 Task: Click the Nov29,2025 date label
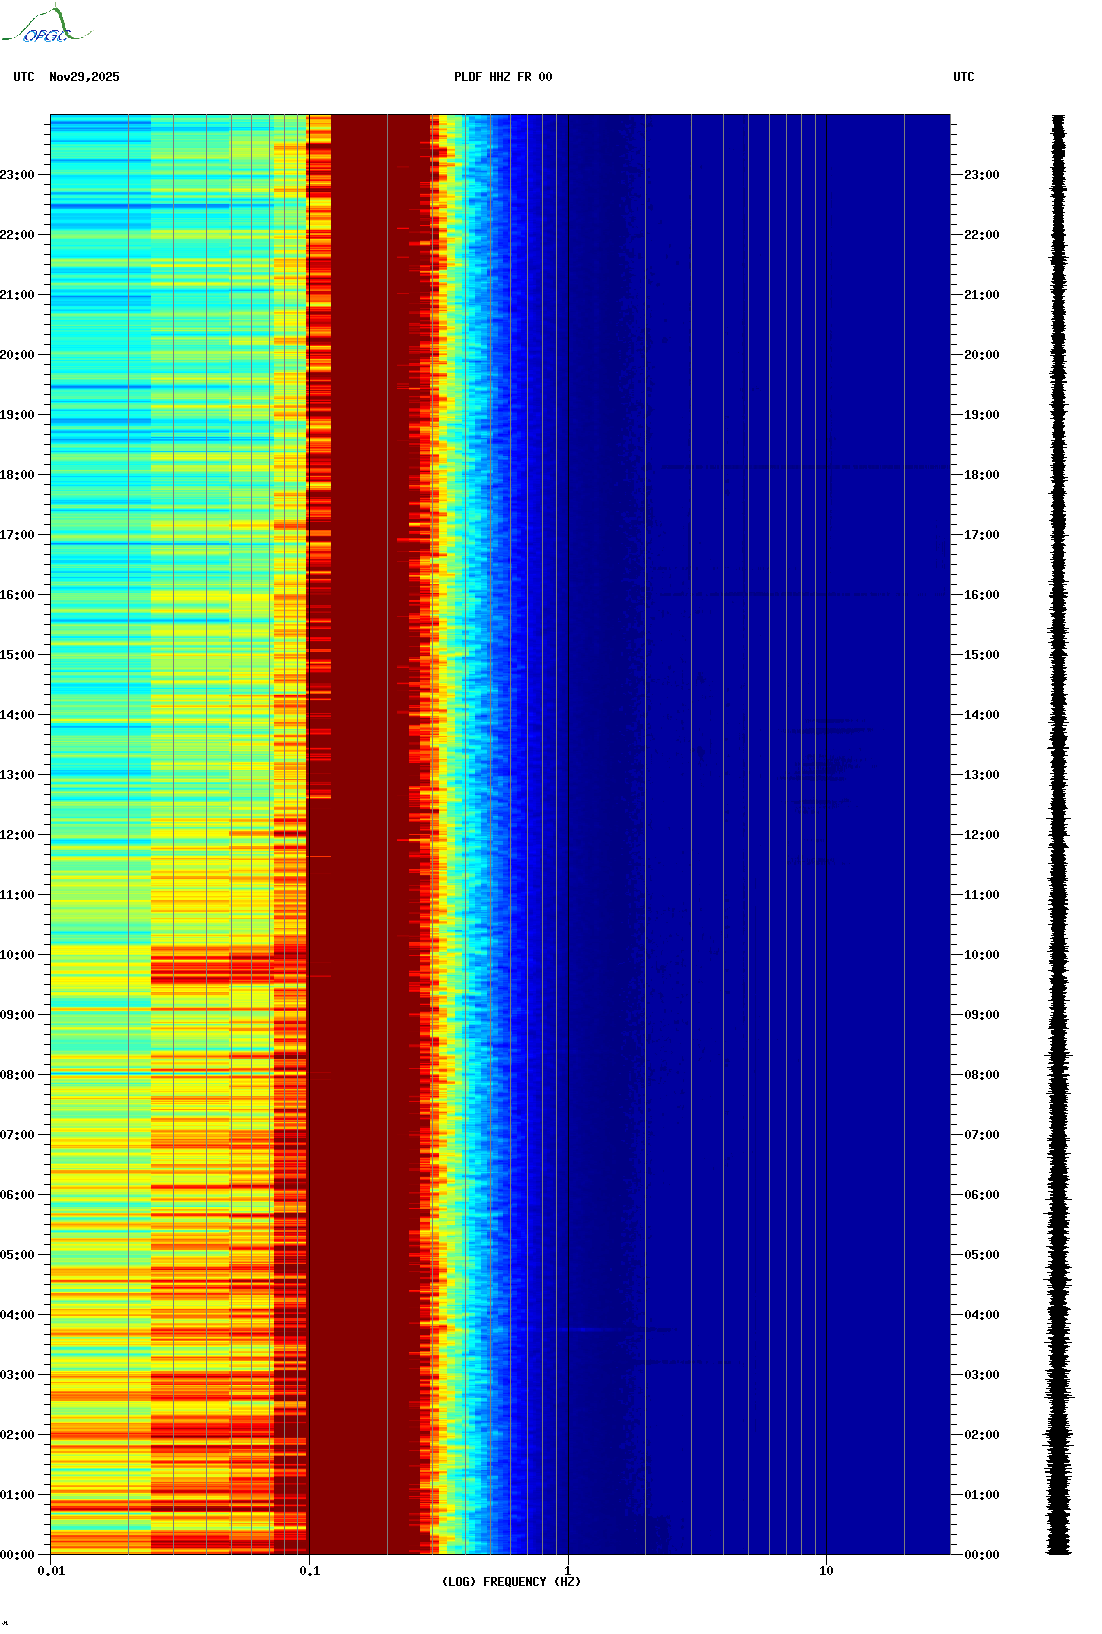[x=84, y=77]
